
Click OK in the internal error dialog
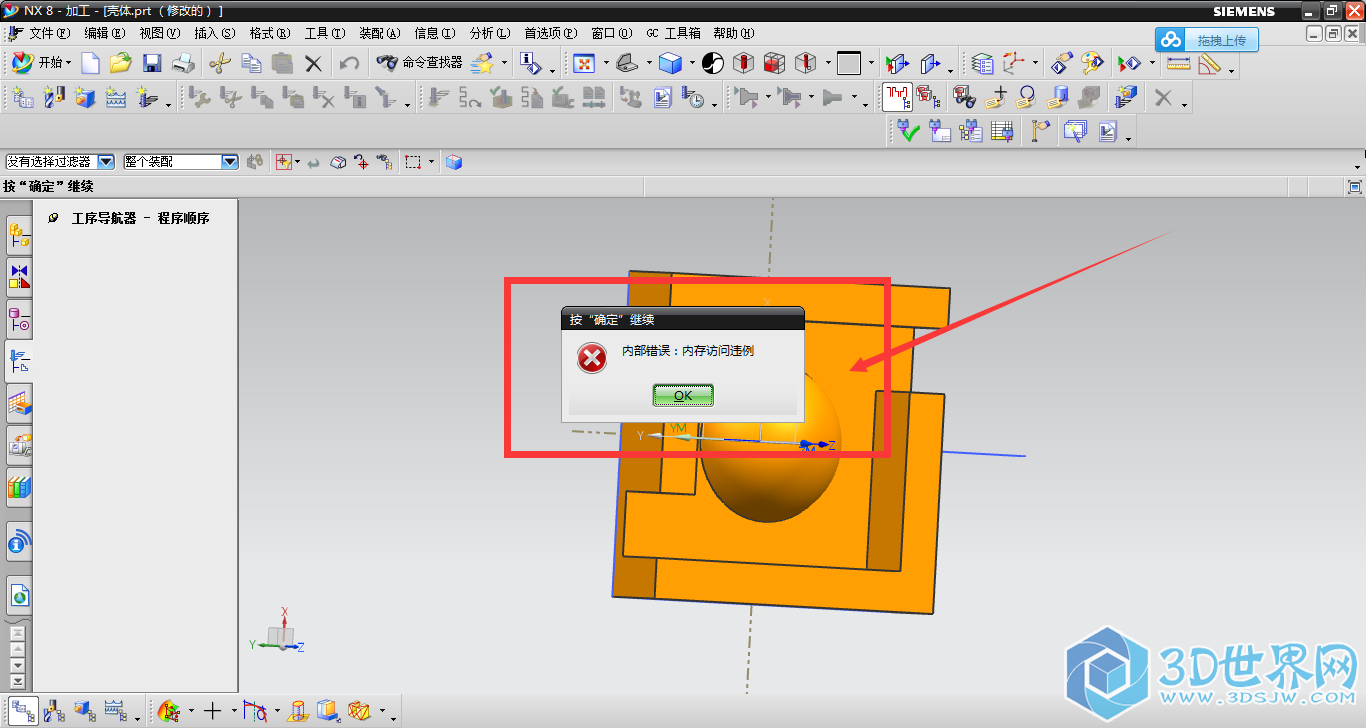point(683,395)
